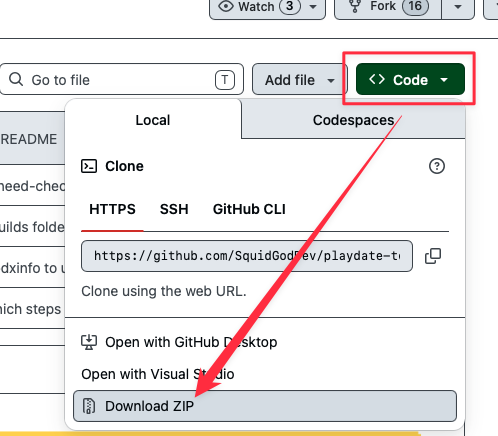The height and width of the screenshot is (436, 498).
Task: Switch to the Codespaces tab
Action: (x=353, y=120)
